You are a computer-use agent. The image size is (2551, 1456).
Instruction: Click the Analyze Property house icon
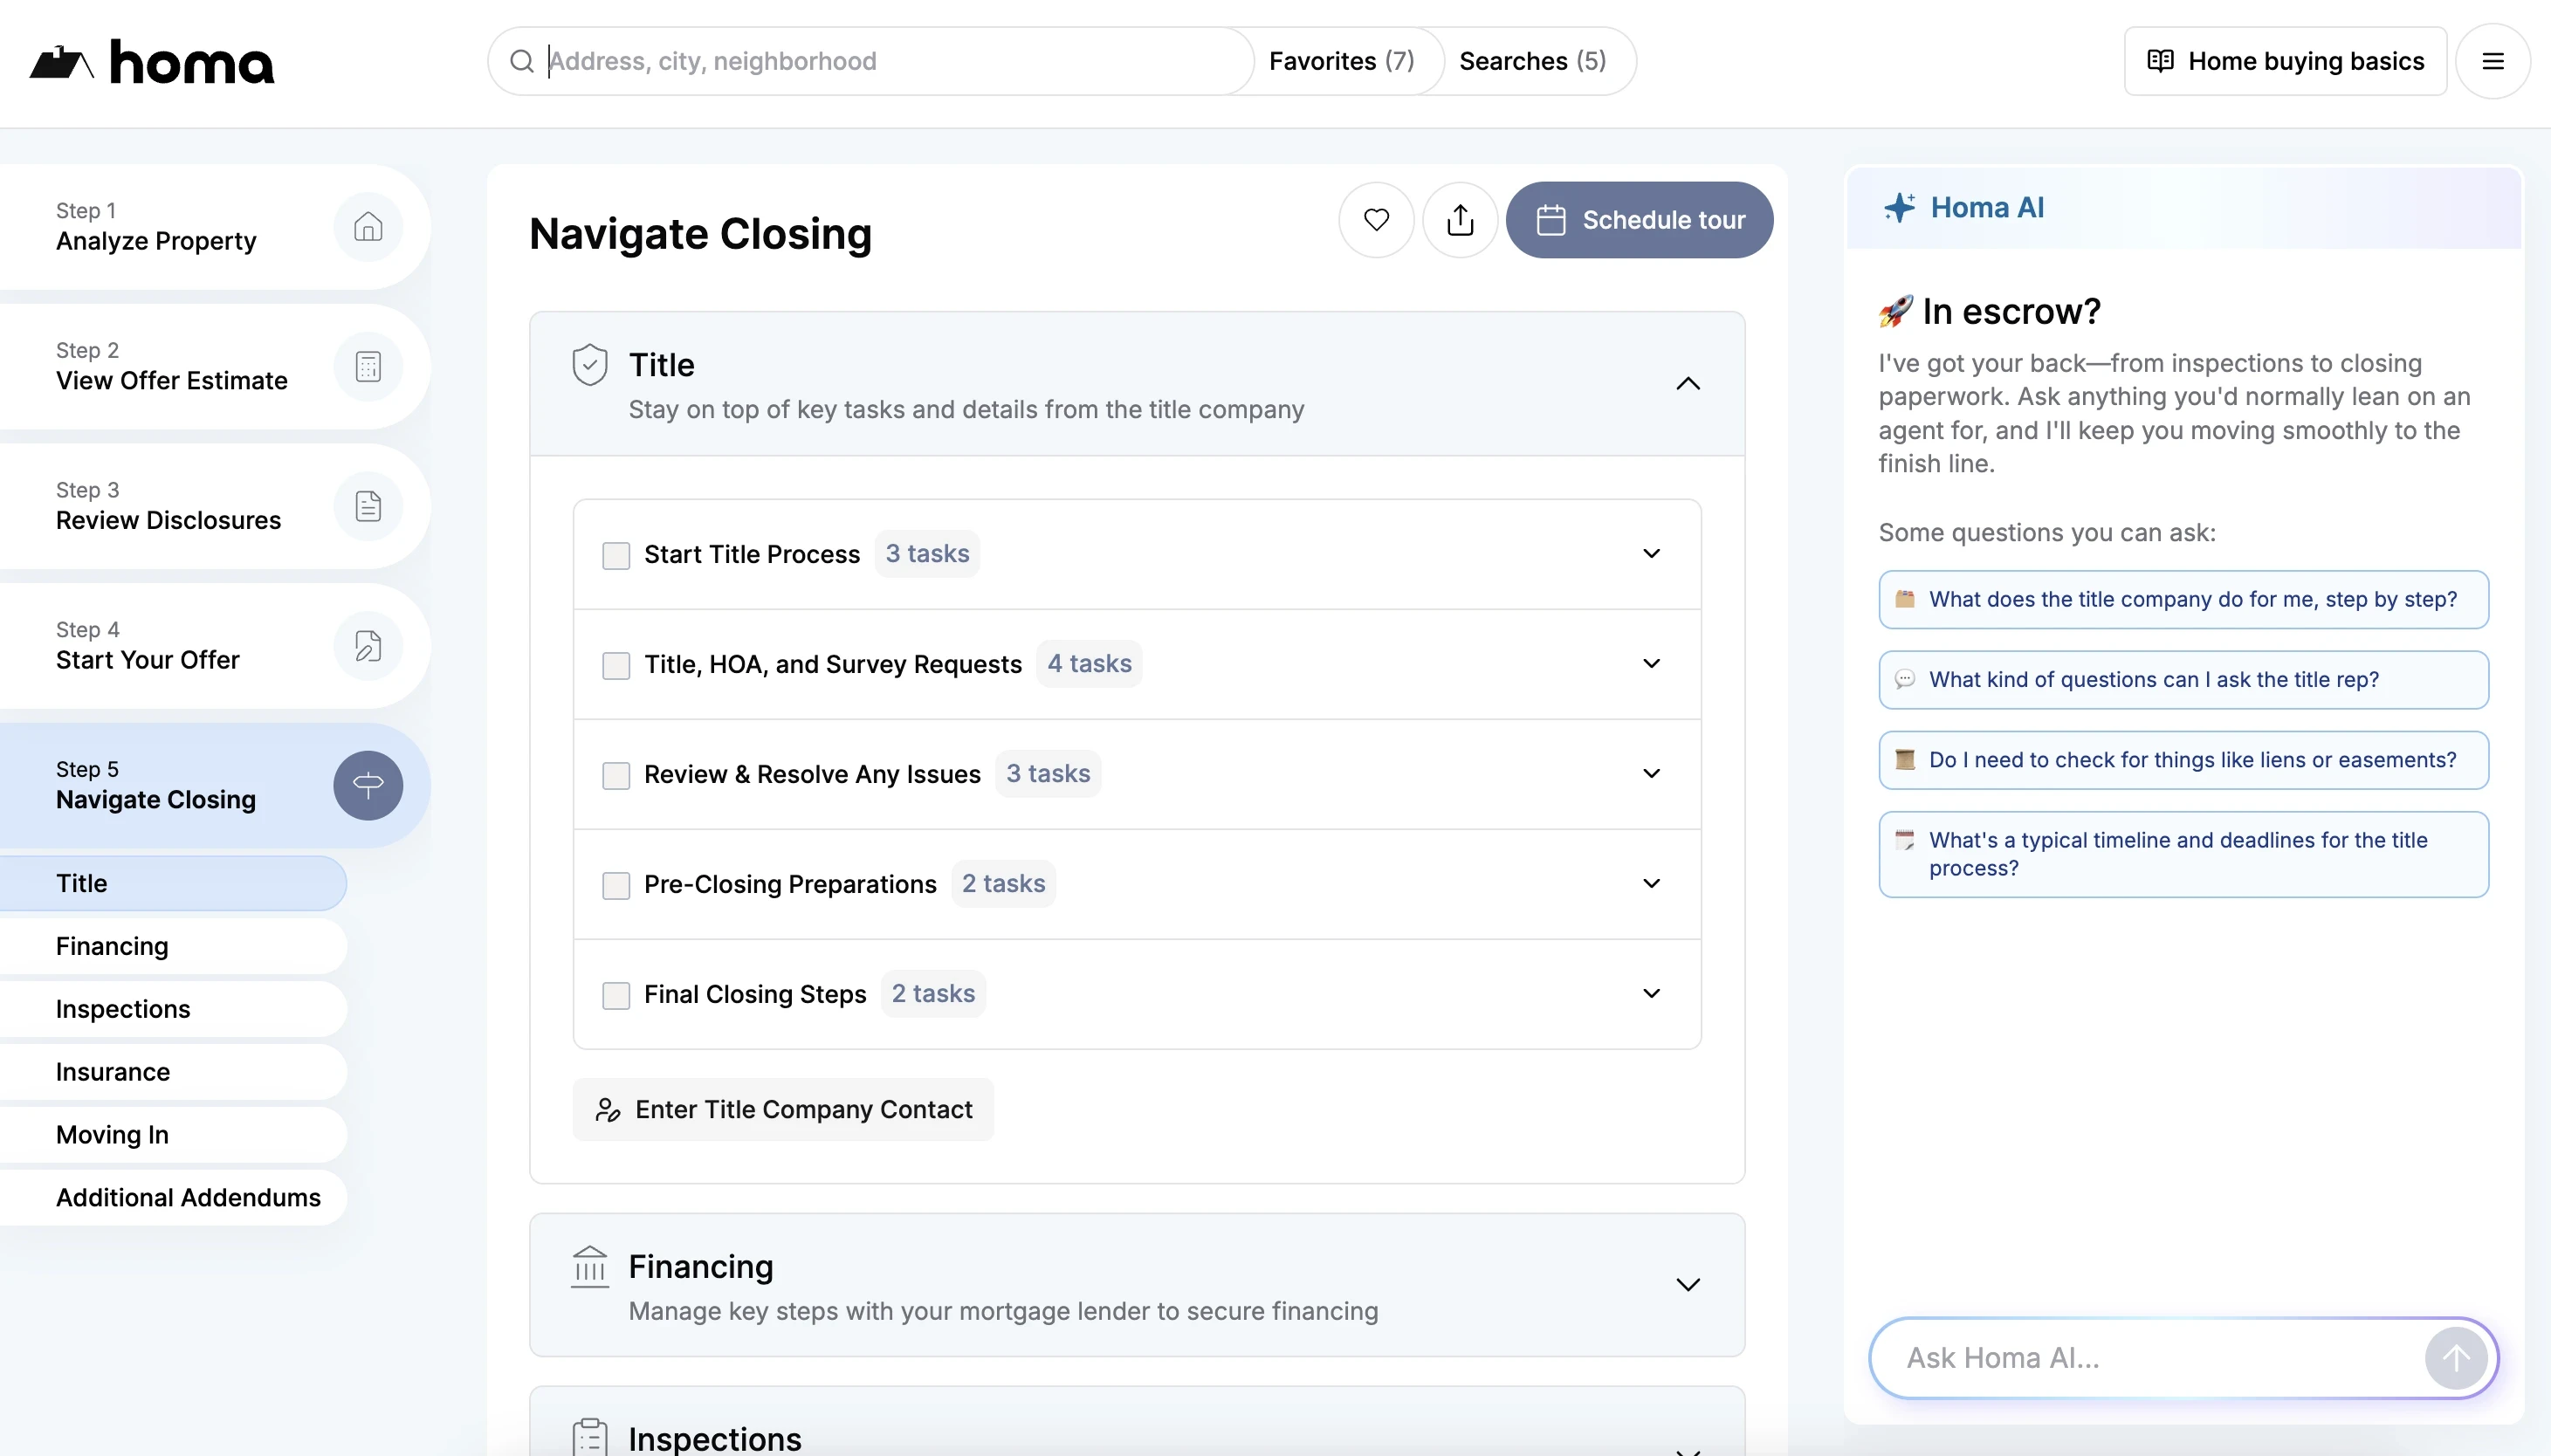[368, 227]
